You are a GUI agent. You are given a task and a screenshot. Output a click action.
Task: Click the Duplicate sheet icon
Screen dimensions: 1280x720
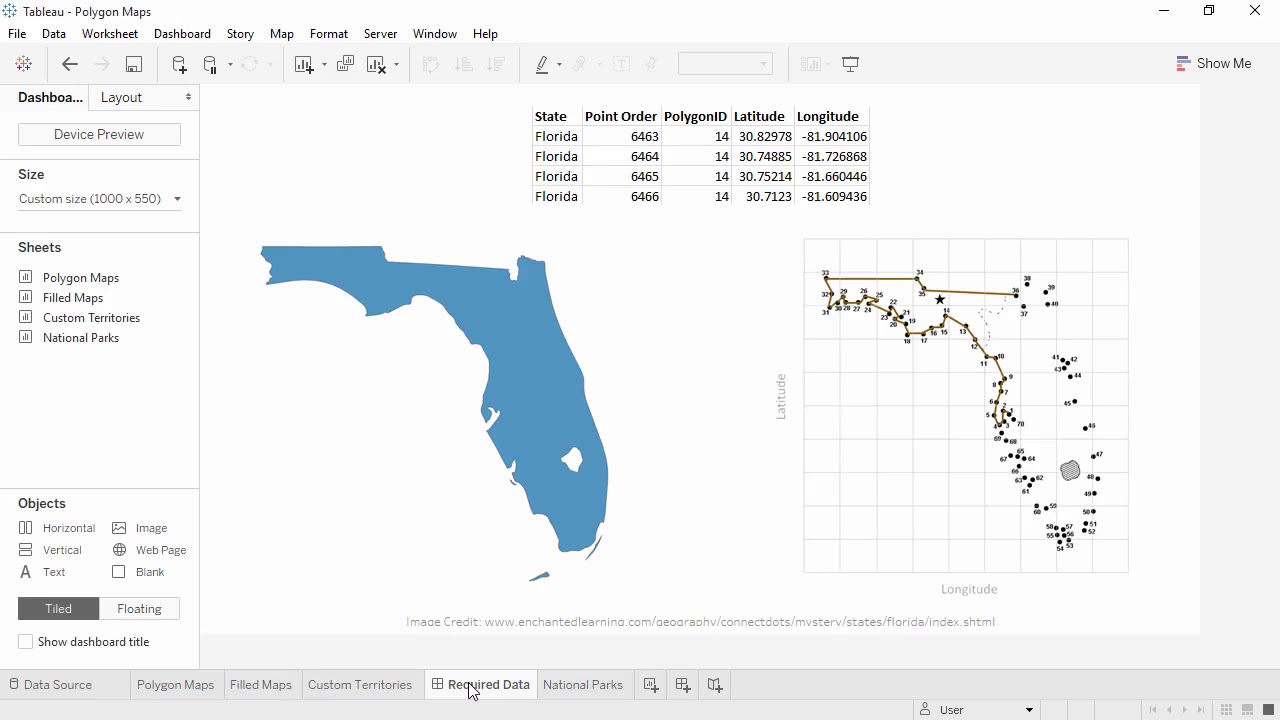click(x=346, y=64)
